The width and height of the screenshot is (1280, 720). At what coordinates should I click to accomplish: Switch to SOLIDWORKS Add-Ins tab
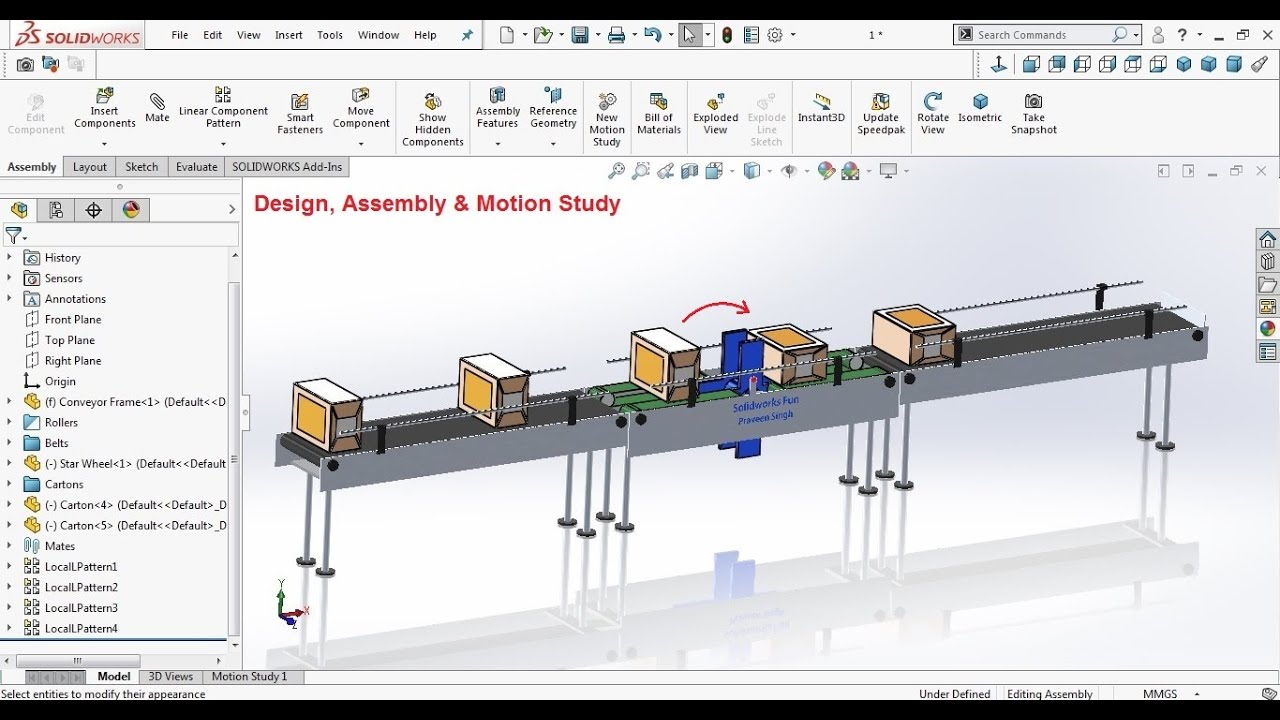coord(287,167)
